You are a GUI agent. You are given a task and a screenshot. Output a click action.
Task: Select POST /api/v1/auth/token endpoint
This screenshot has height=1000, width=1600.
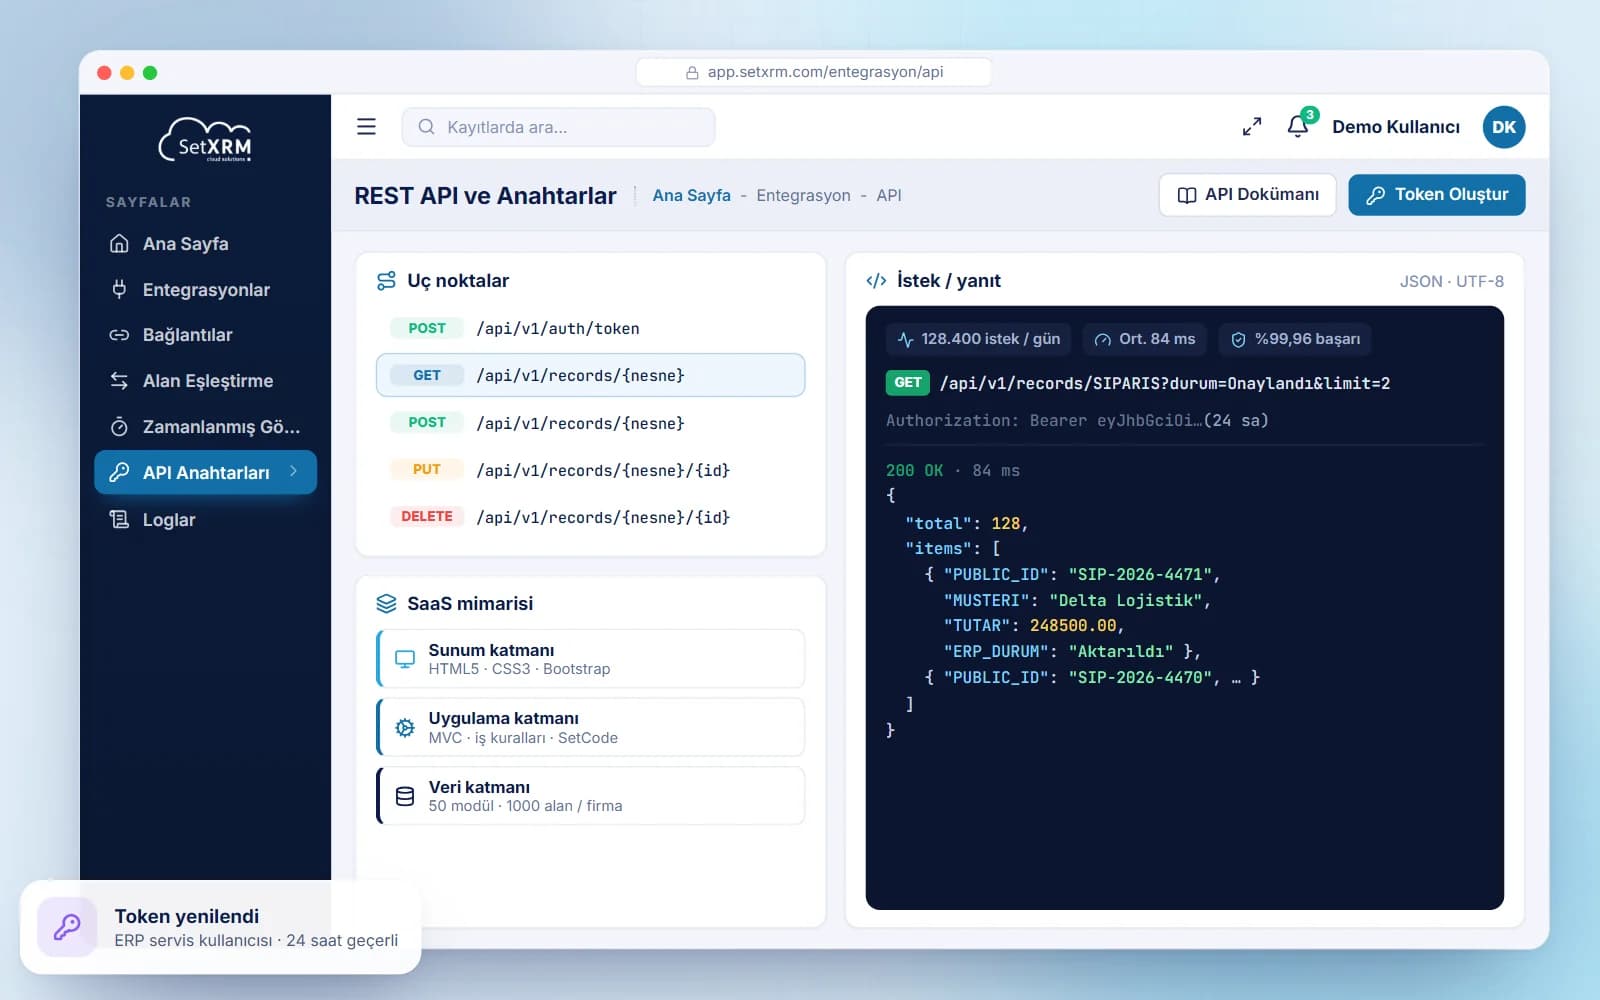(590, 328)
